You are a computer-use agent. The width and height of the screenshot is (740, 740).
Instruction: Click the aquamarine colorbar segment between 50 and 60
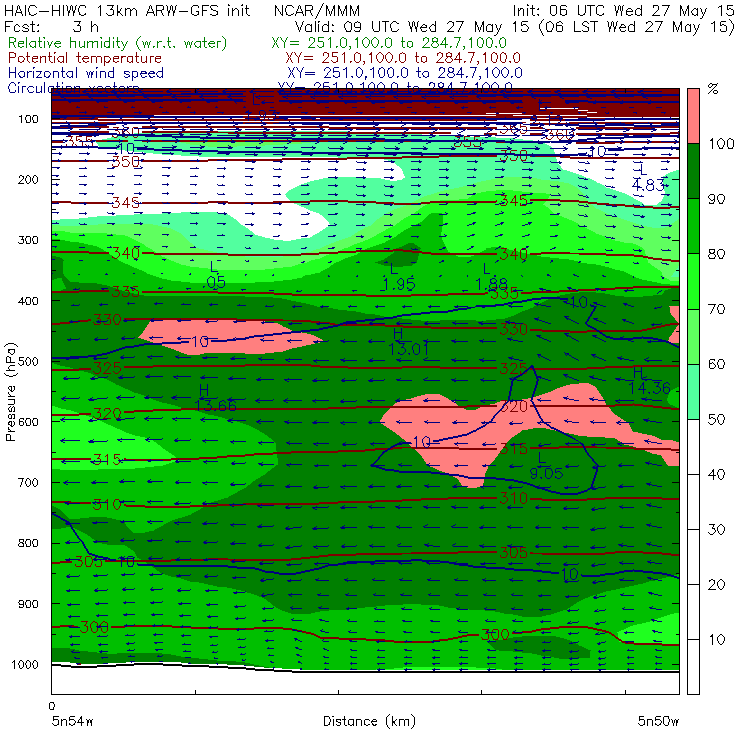click(x=693, y=392)
